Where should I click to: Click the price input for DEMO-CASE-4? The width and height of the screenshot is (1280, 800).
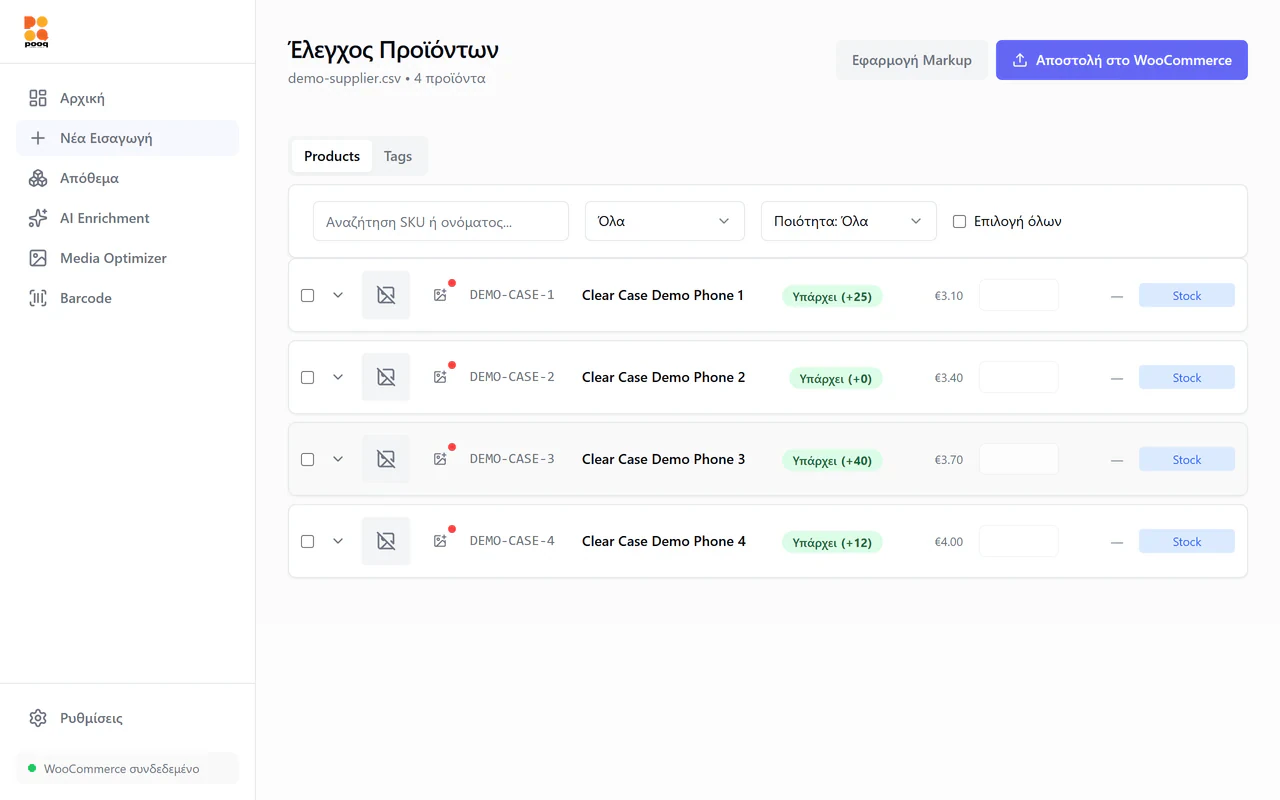1019,541
